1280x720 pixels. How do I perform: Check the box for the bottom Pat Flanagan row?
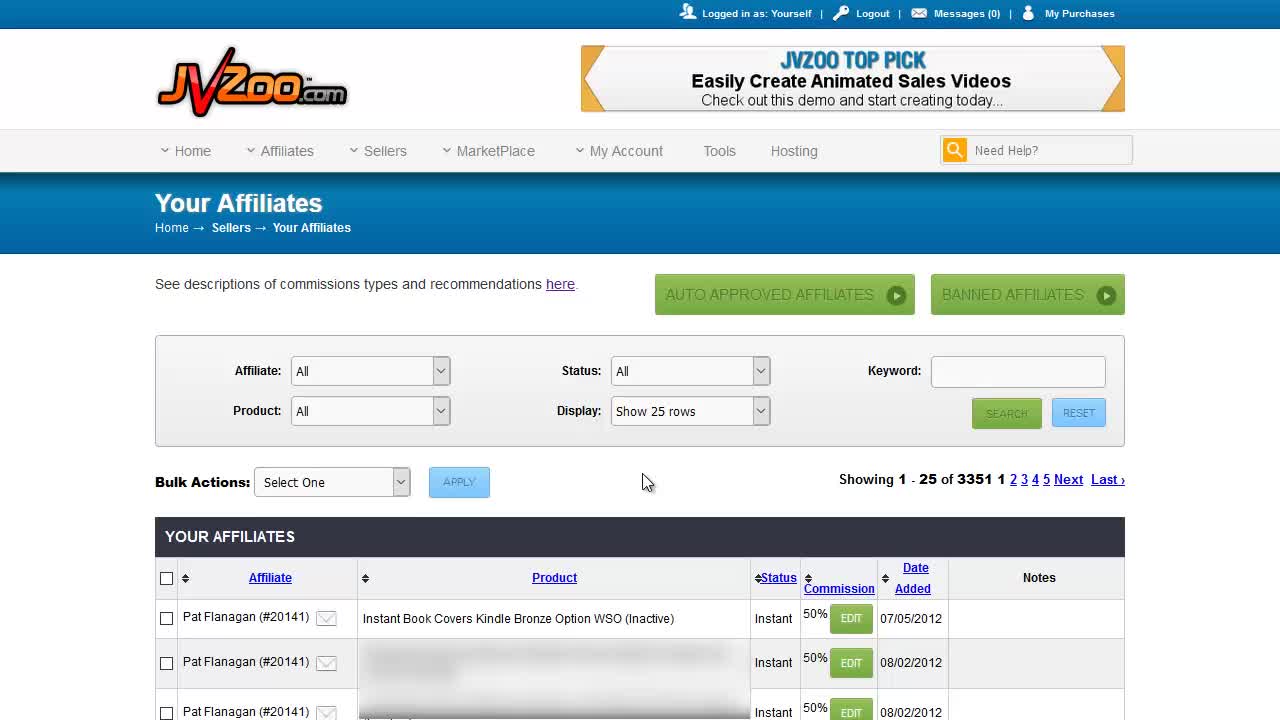(167, 713)
